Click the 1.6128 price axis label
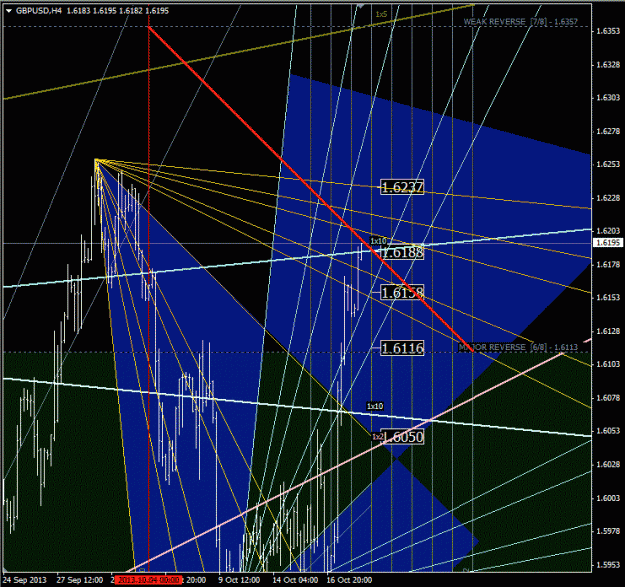The image size is (625, 587). click(608, 331)
